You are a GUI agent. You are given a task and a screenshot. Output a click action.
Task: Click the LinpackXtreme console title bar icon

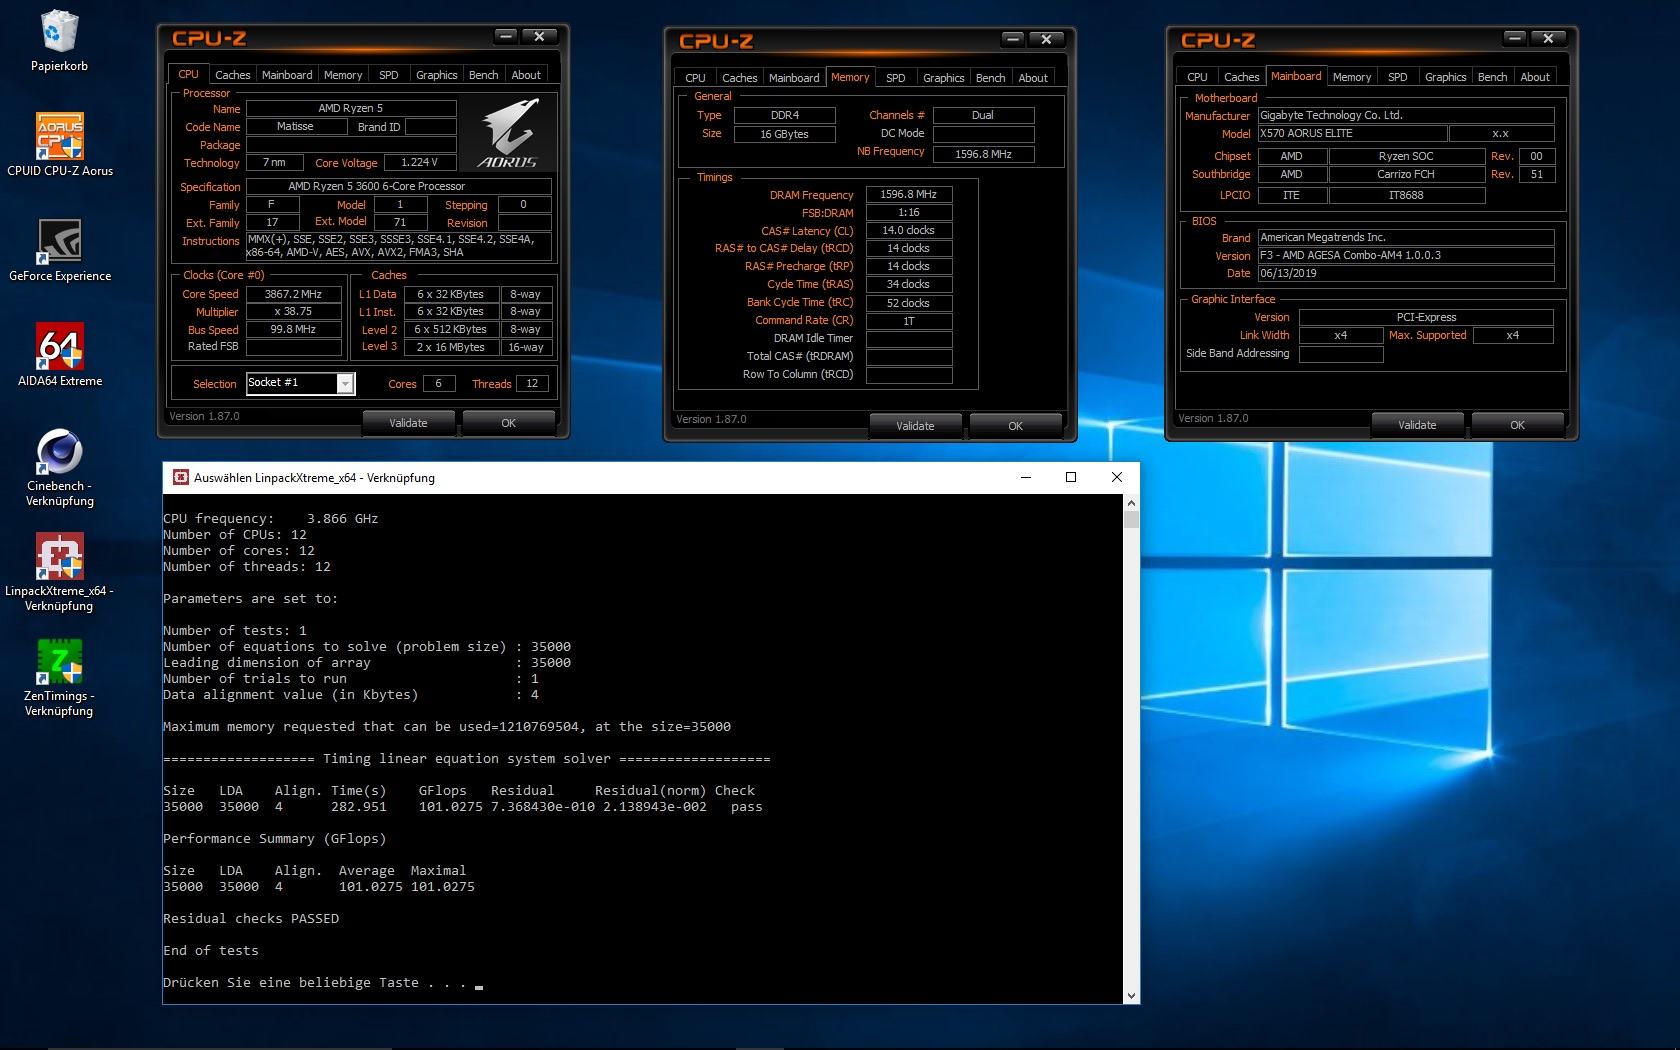click(181, 478)
